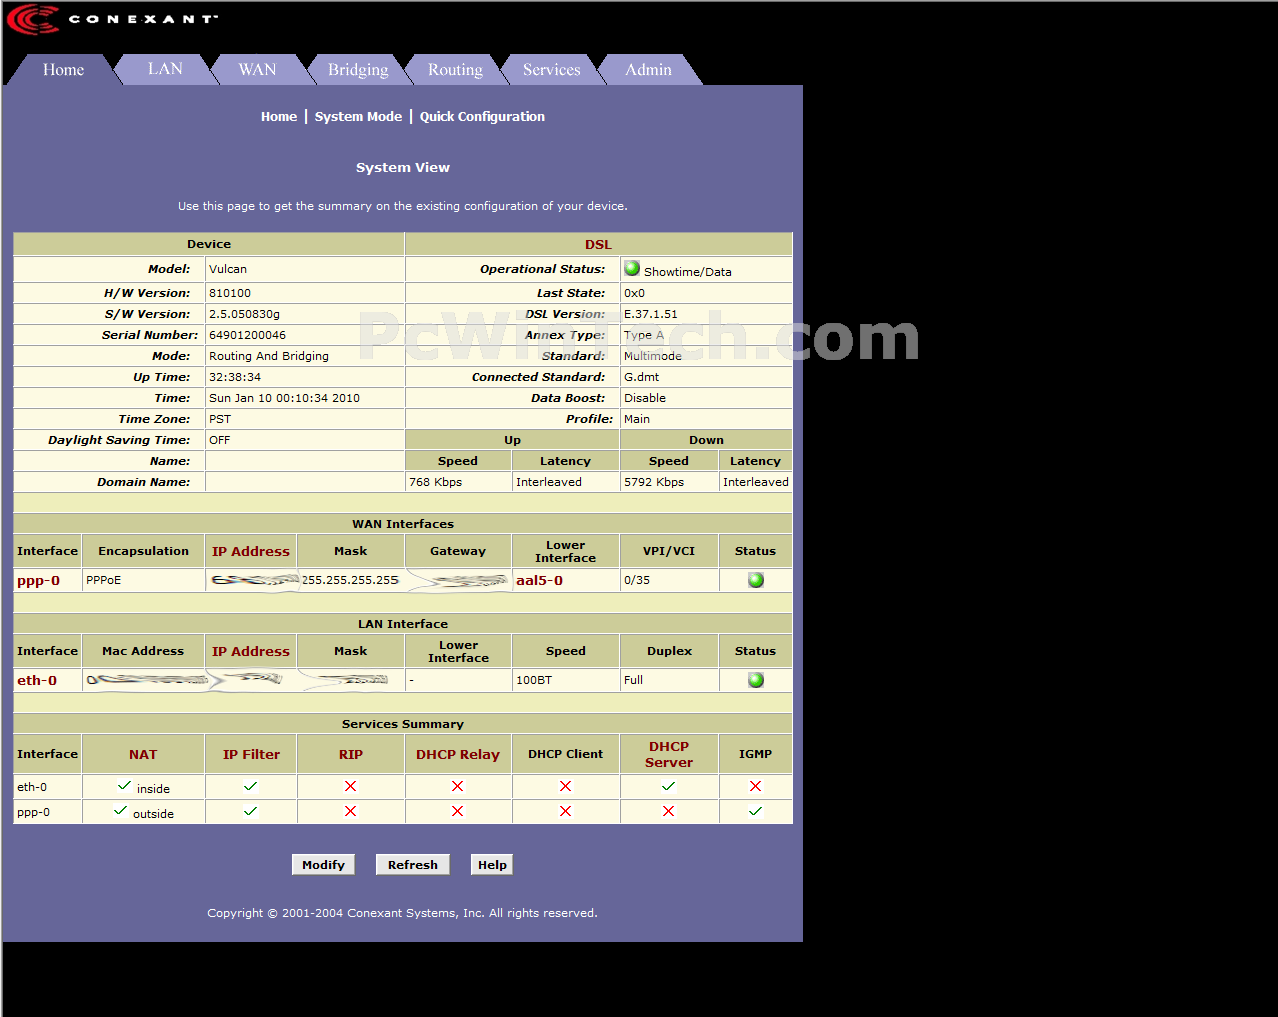Open the System Mode link
The image size is (1278, 1017).
pyautogui.click(x=358, y=117)
